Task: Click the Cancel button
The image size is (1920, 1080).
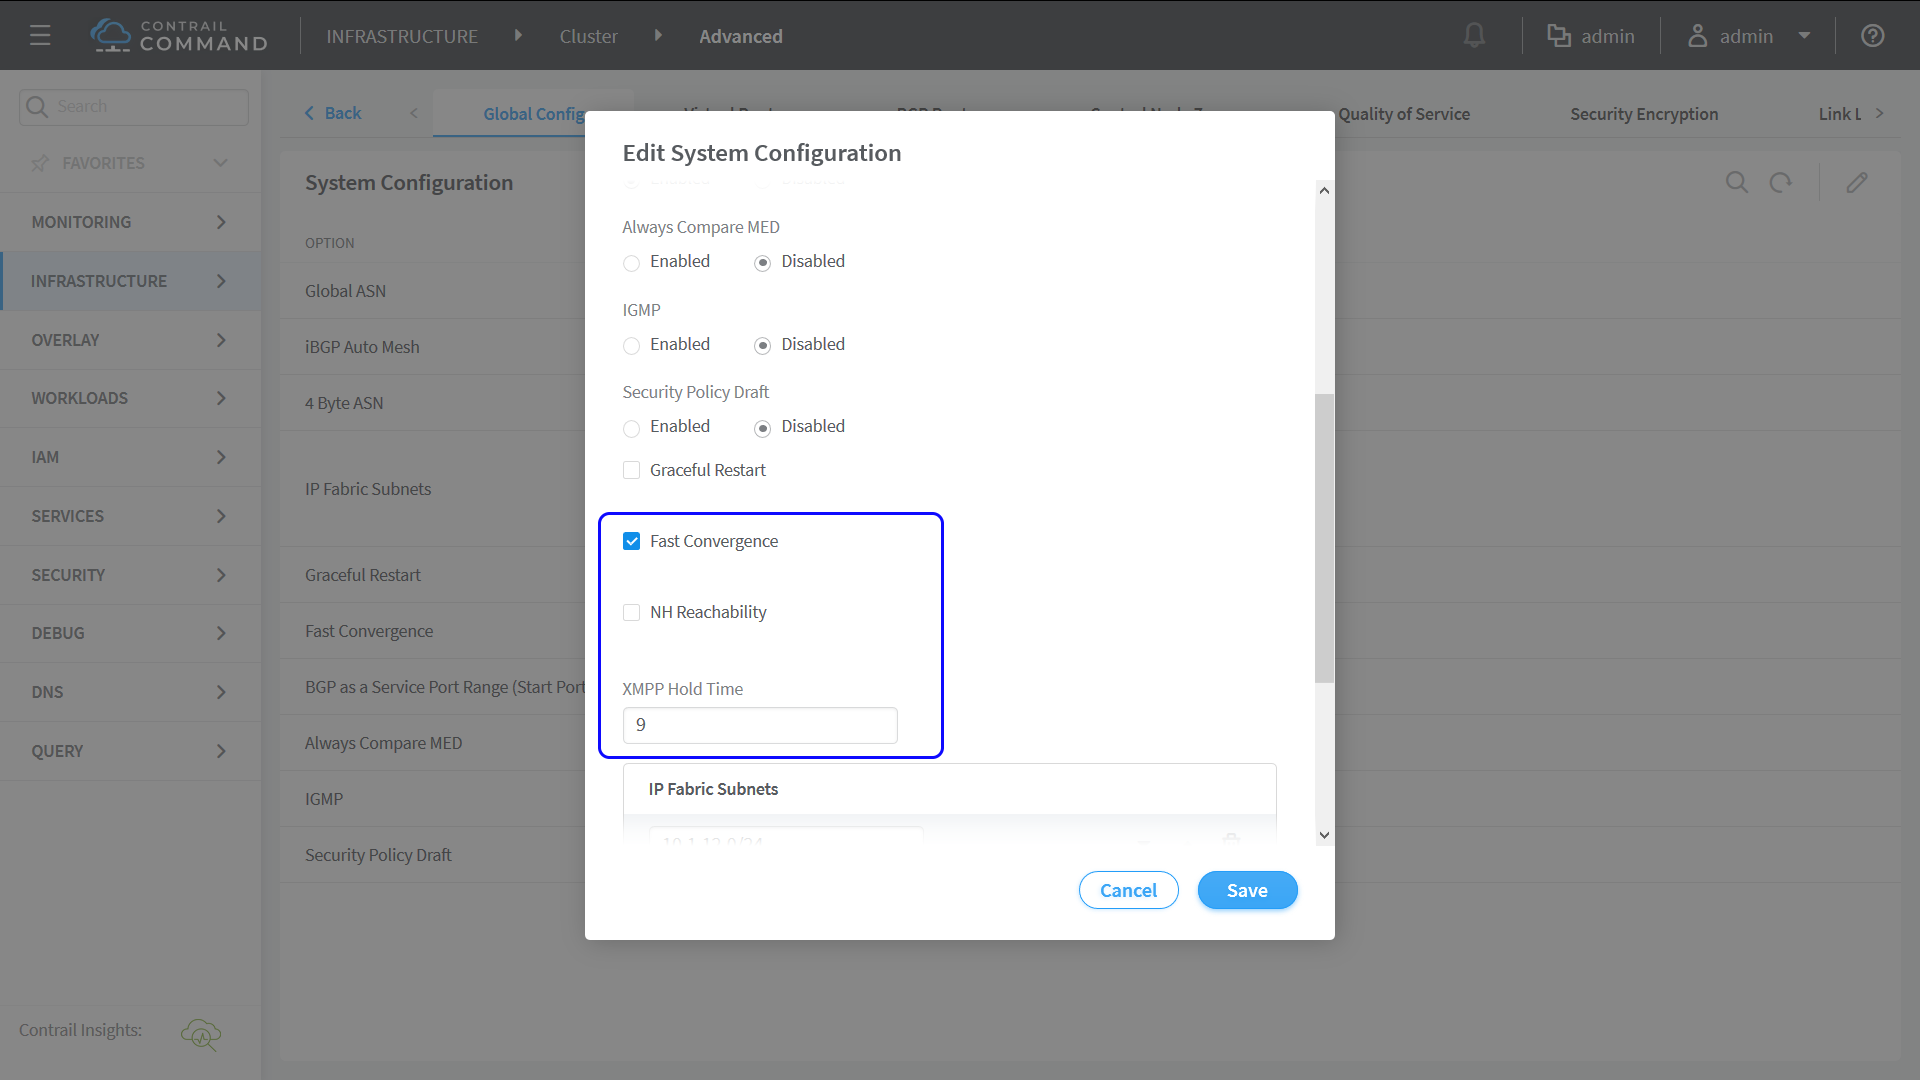Action: (1128, 890)
